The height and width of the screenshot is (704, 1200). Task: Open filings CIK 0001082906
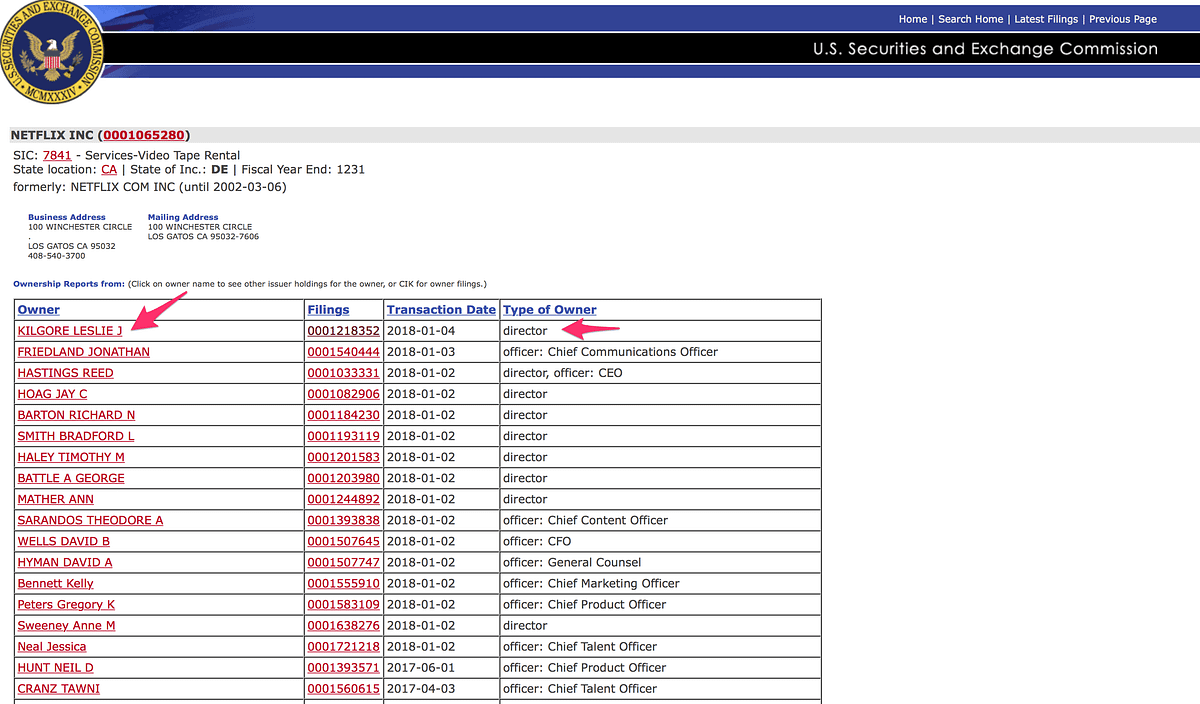[343, 394]
